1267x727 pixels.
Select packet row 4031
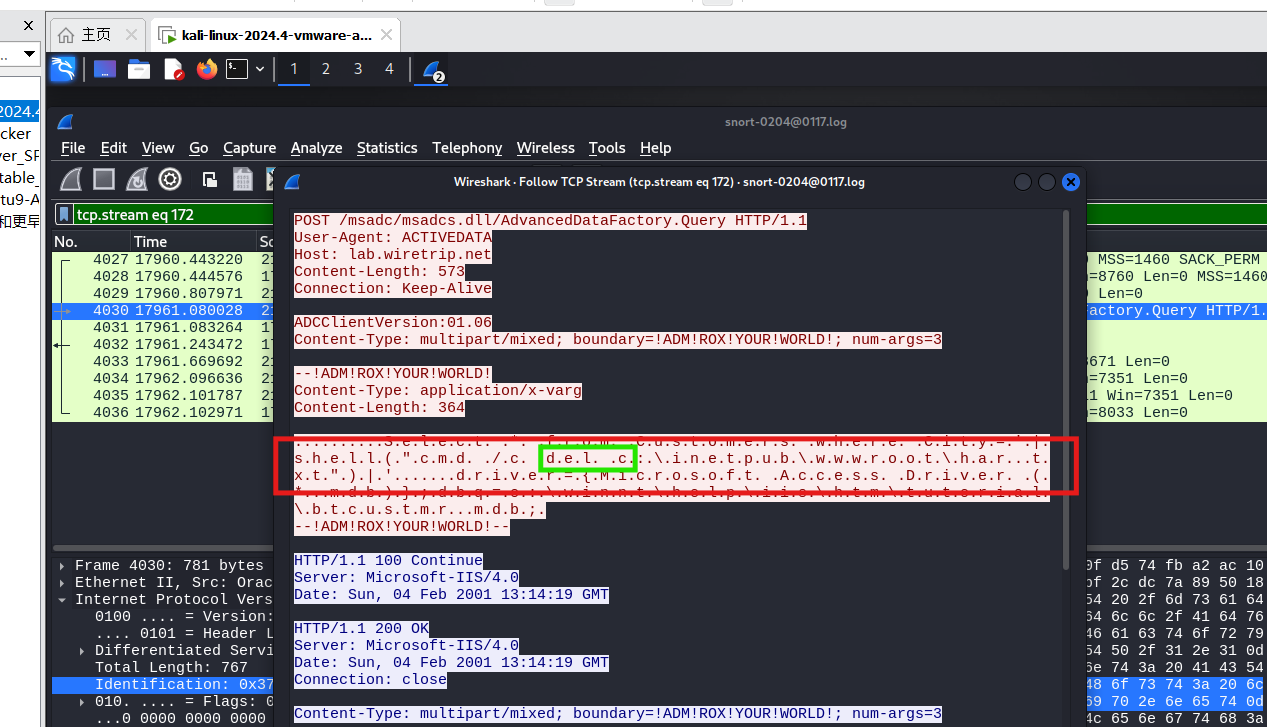(163, 327)
